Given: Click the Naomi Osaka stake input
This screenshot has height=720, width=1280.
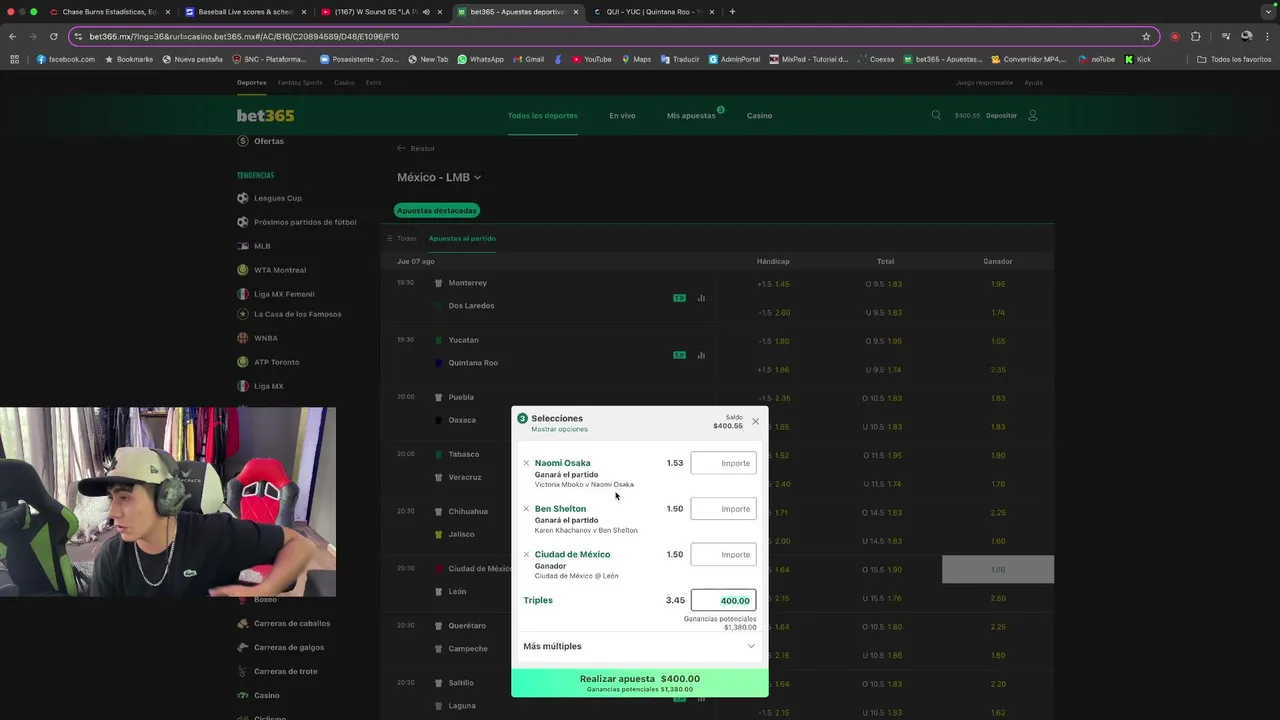Looking at the screenshot, I should 723,463.
